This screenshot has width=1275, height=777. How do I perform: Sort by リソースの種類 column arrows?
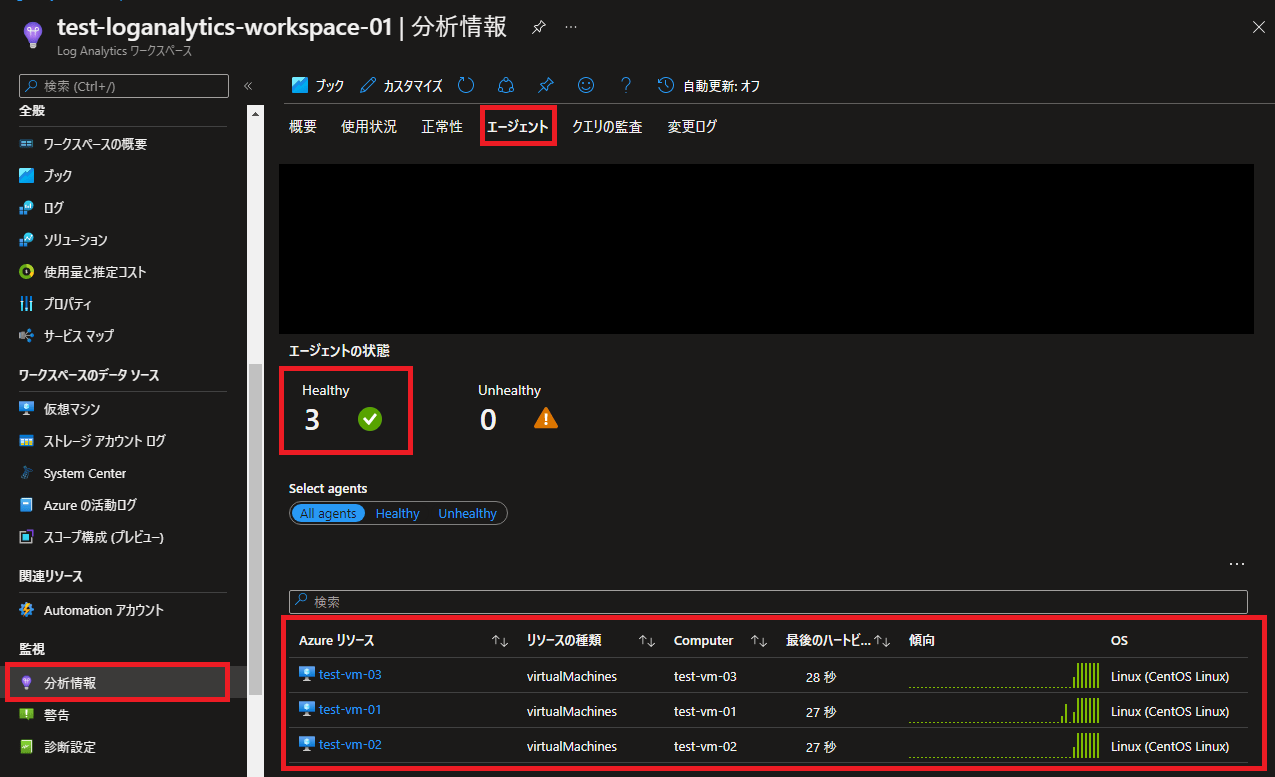[x=647, y=641]
